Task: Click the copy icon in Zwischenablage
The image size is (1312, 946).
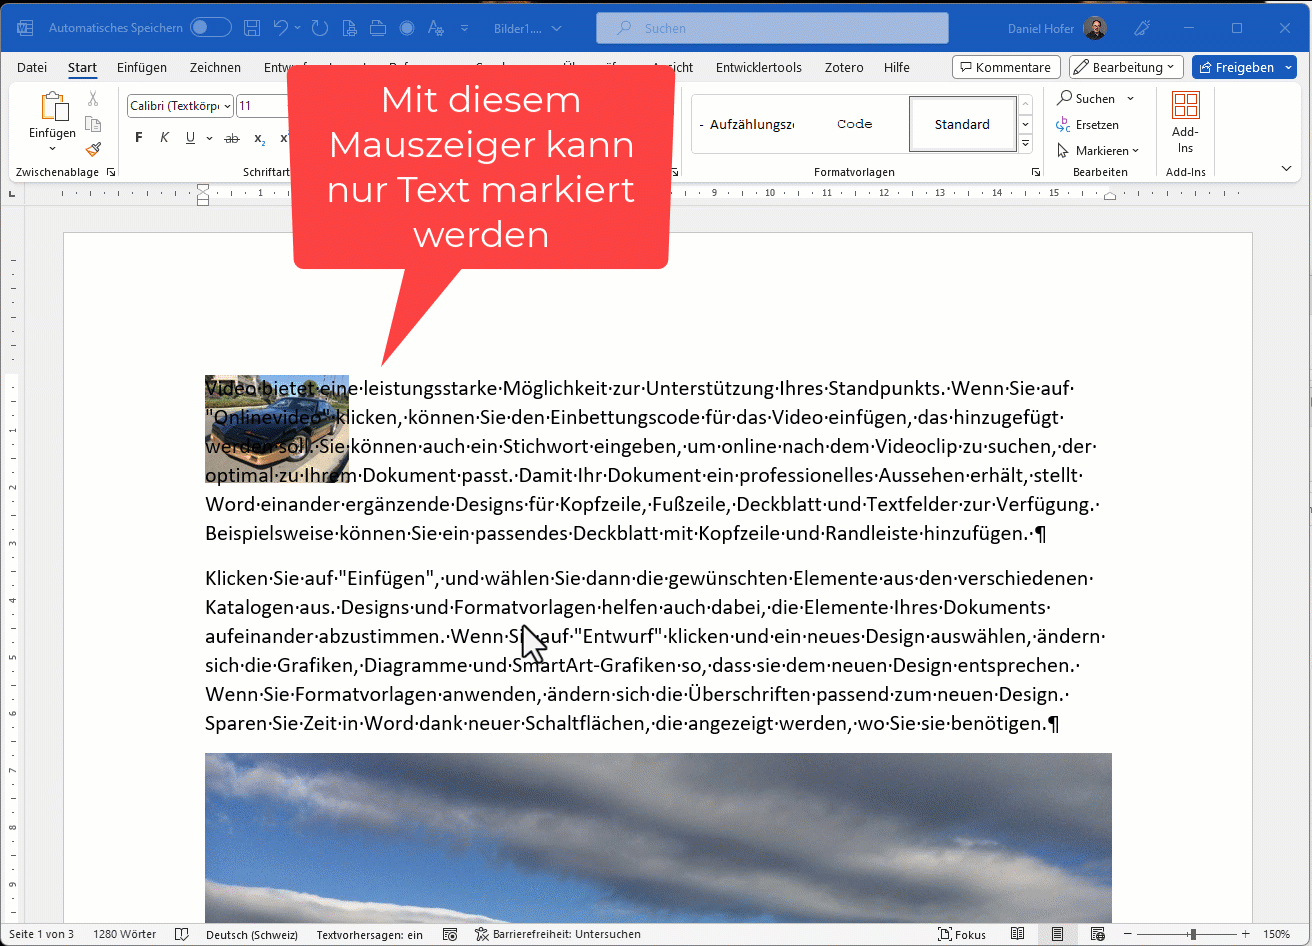Action: pyautogui.click(x=93, y=124)
